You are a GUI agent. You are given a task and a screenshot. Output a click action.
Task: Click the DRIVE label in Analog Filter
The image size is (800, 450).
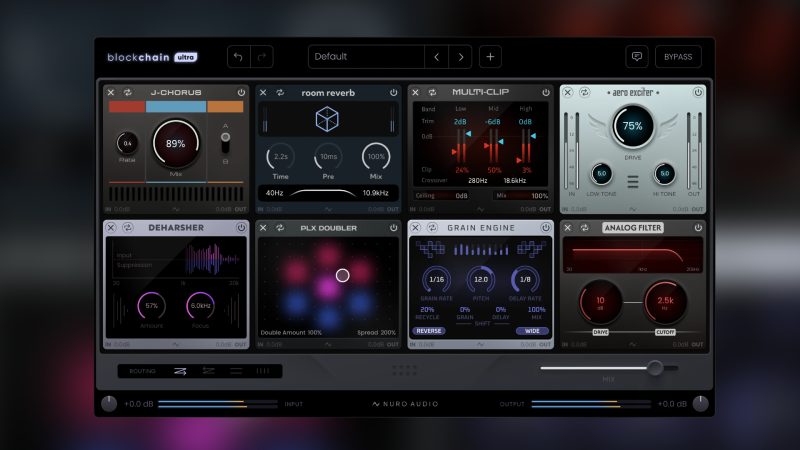(601, 332)
